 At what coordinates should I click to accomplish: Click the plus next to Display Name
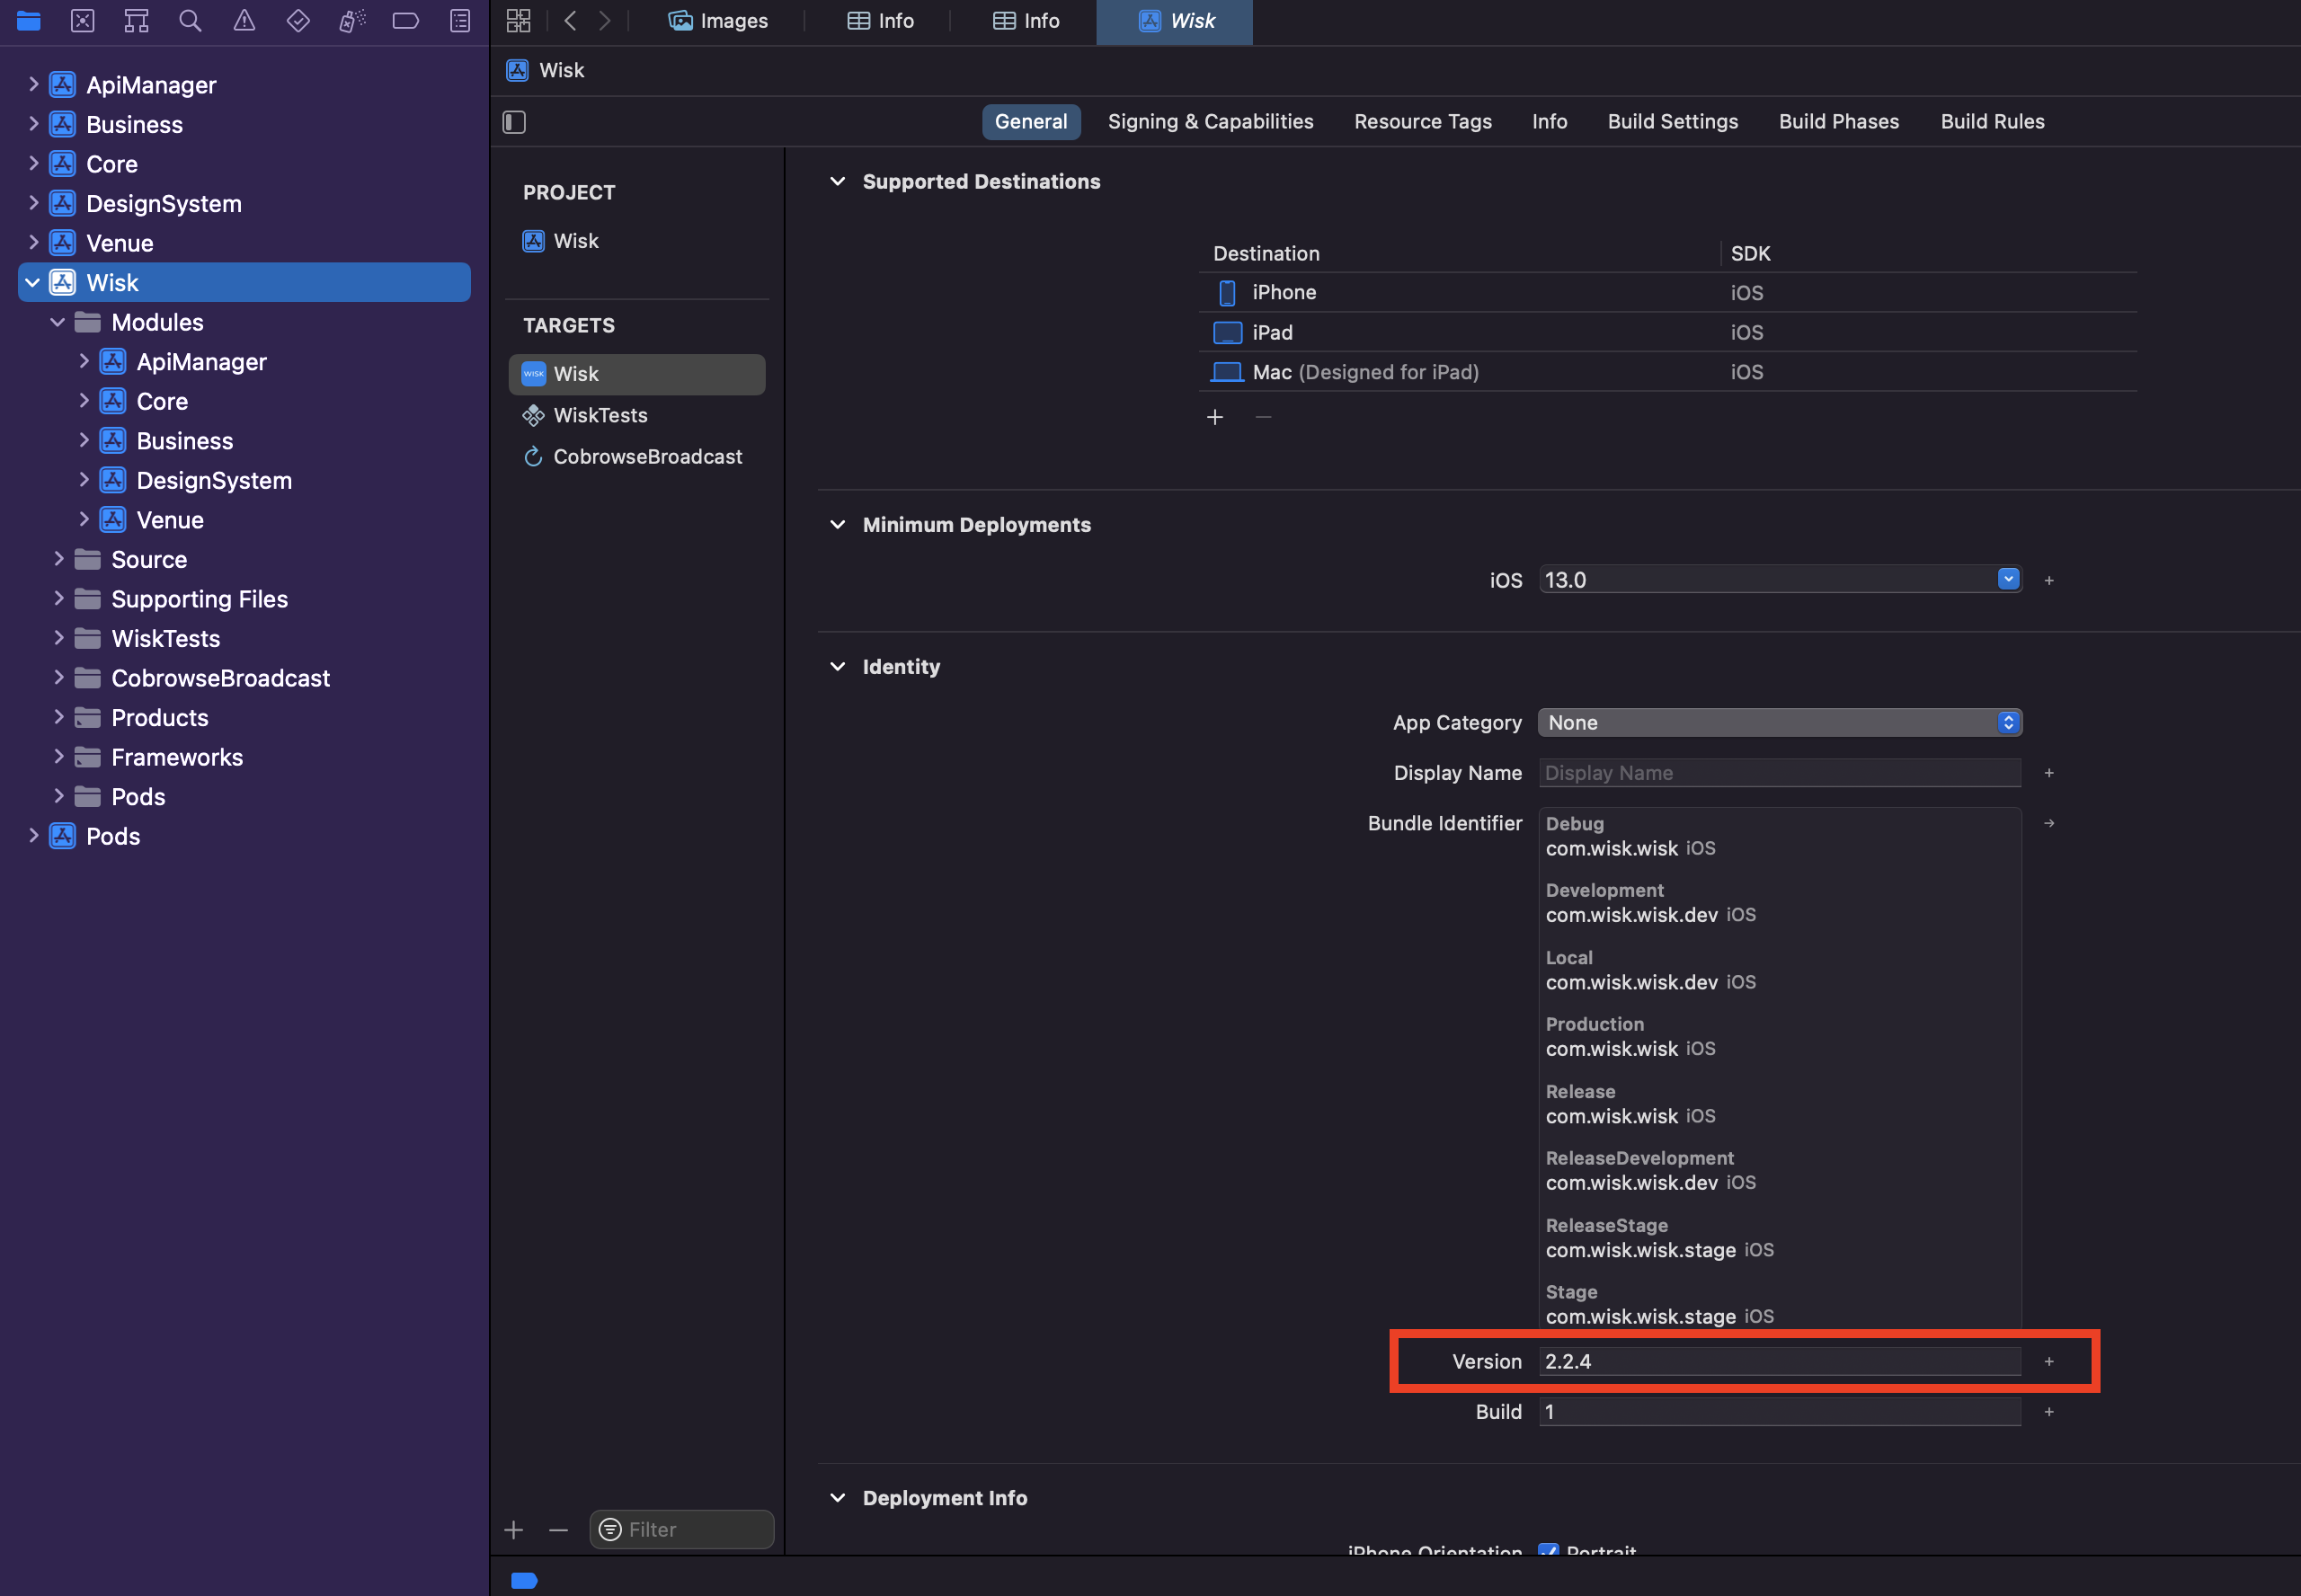[2049, 773]
